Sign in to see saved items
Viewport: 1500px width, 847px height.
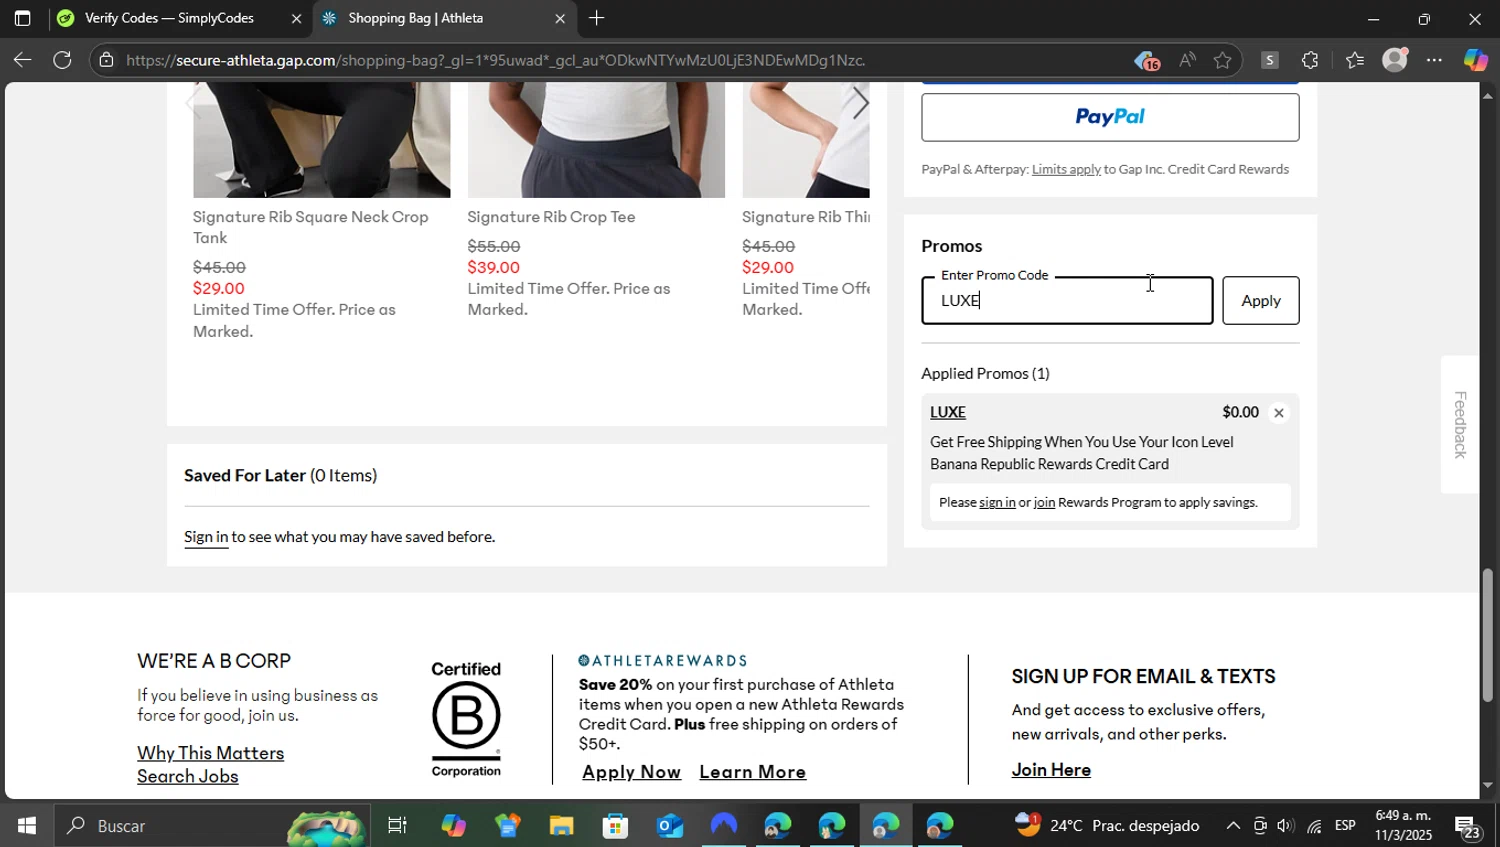pyautogui.click(x=206, y=537)
